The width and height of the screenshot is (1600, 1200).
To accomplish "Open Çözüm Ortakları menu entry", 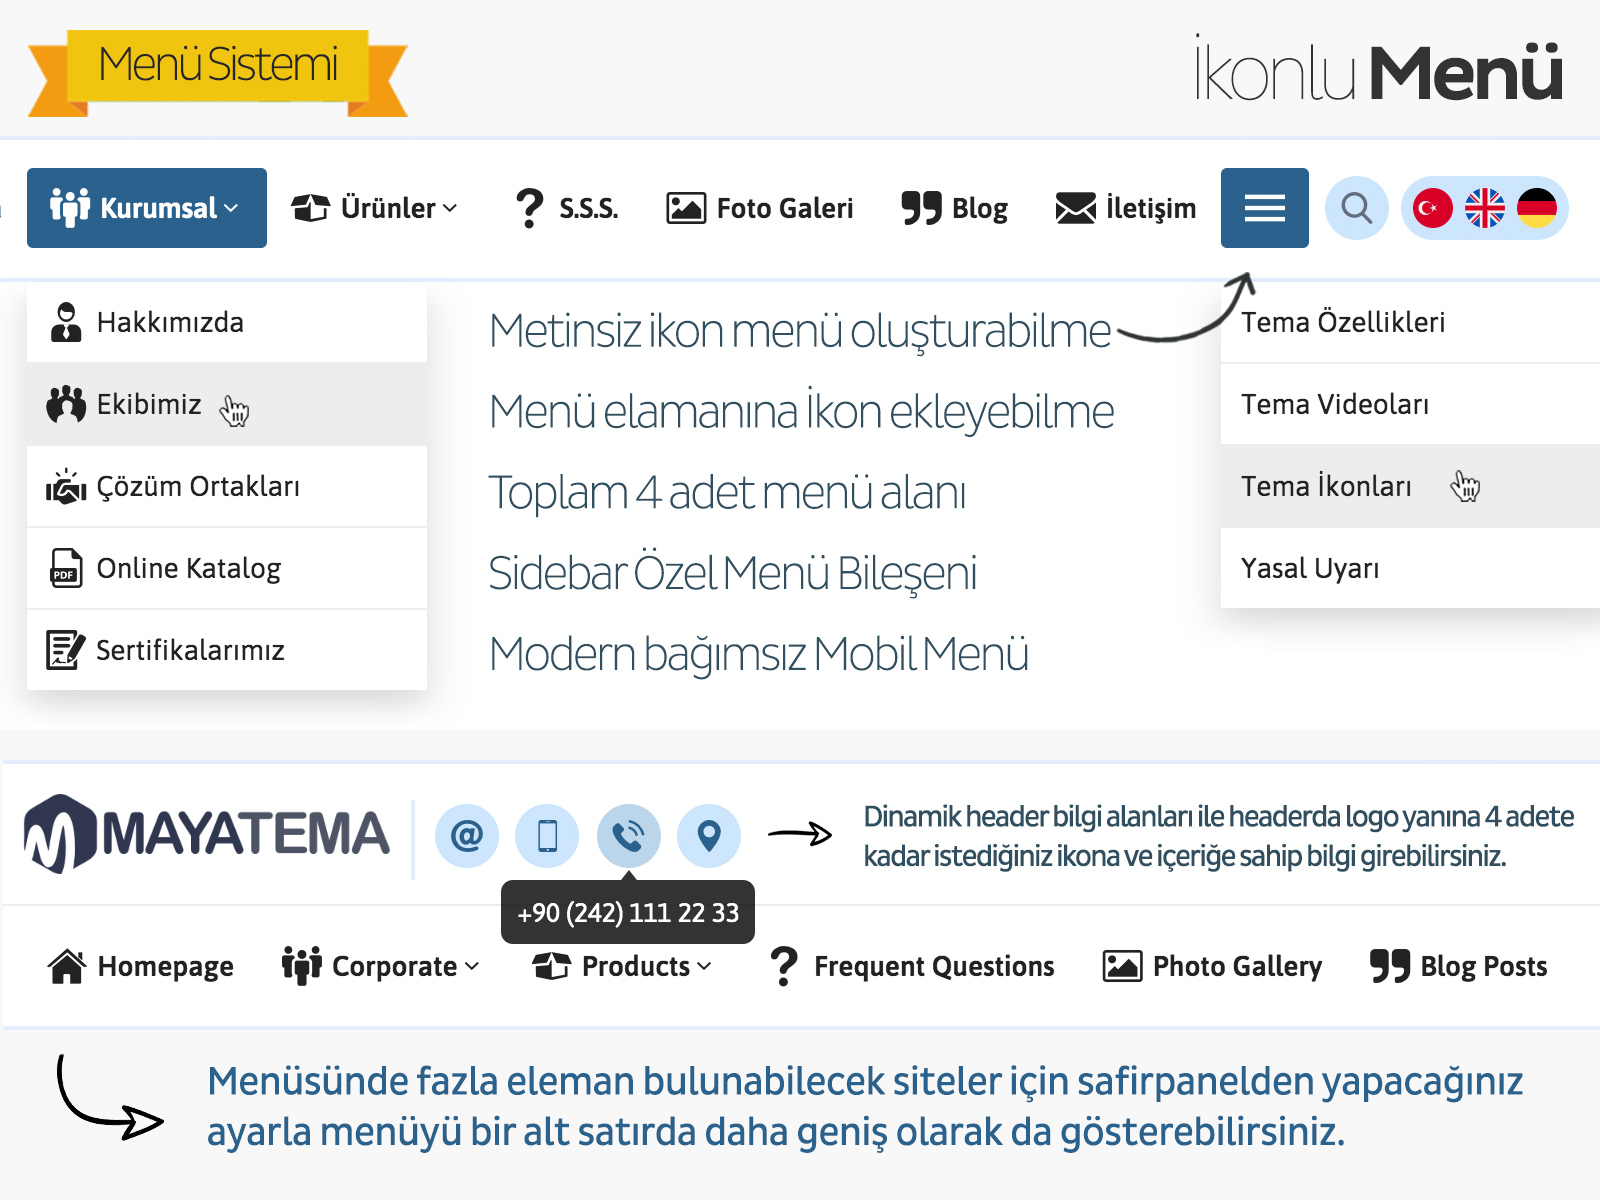I will (x=227, y=486).
